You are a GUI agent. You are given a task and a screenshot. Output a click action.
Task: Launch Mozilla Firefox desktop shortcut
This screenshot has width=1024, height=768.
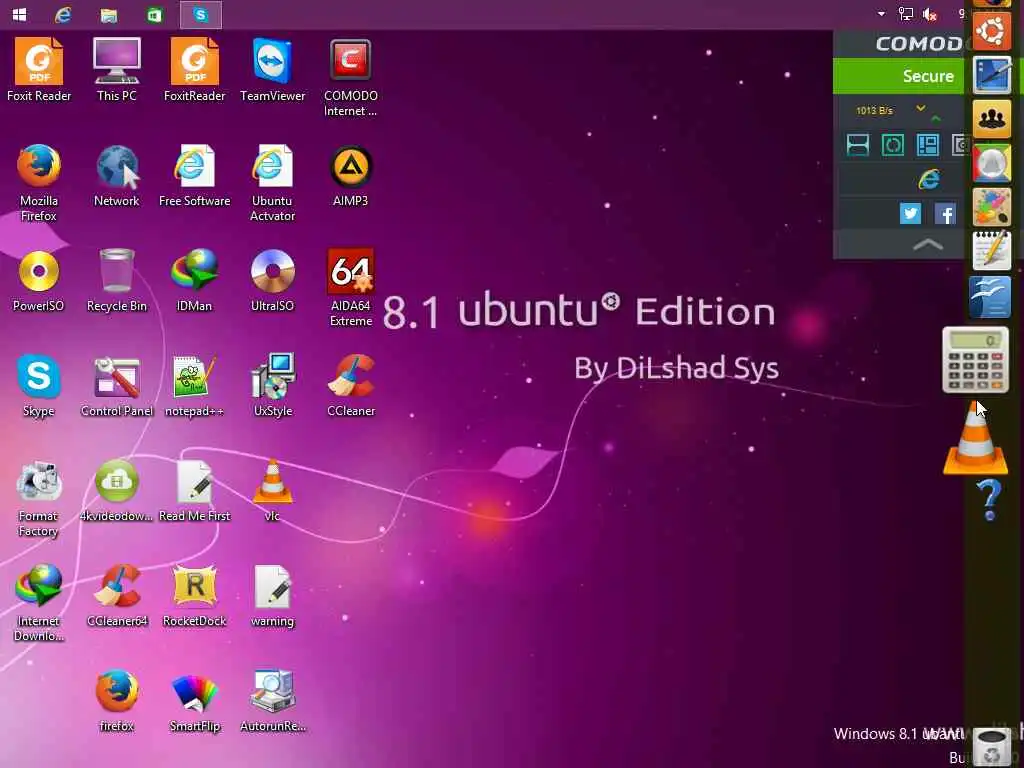tap(39, 183)
